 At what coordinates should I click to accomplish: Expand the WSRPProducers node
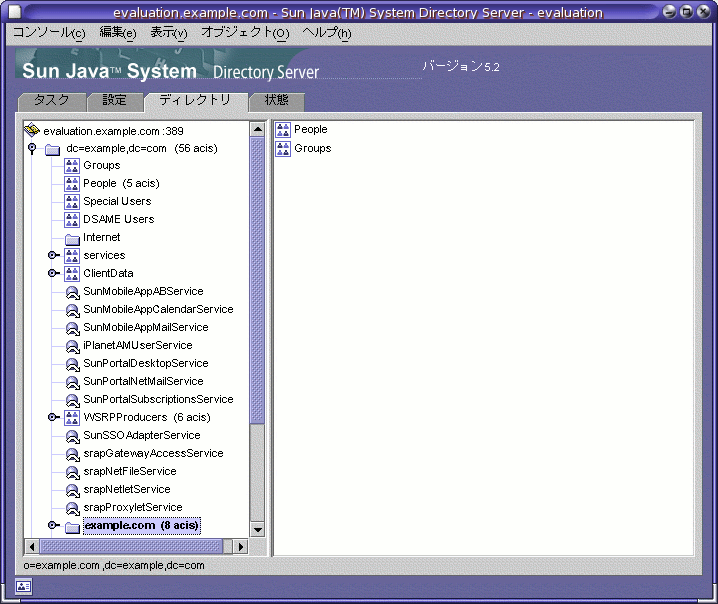coord(54,417)
